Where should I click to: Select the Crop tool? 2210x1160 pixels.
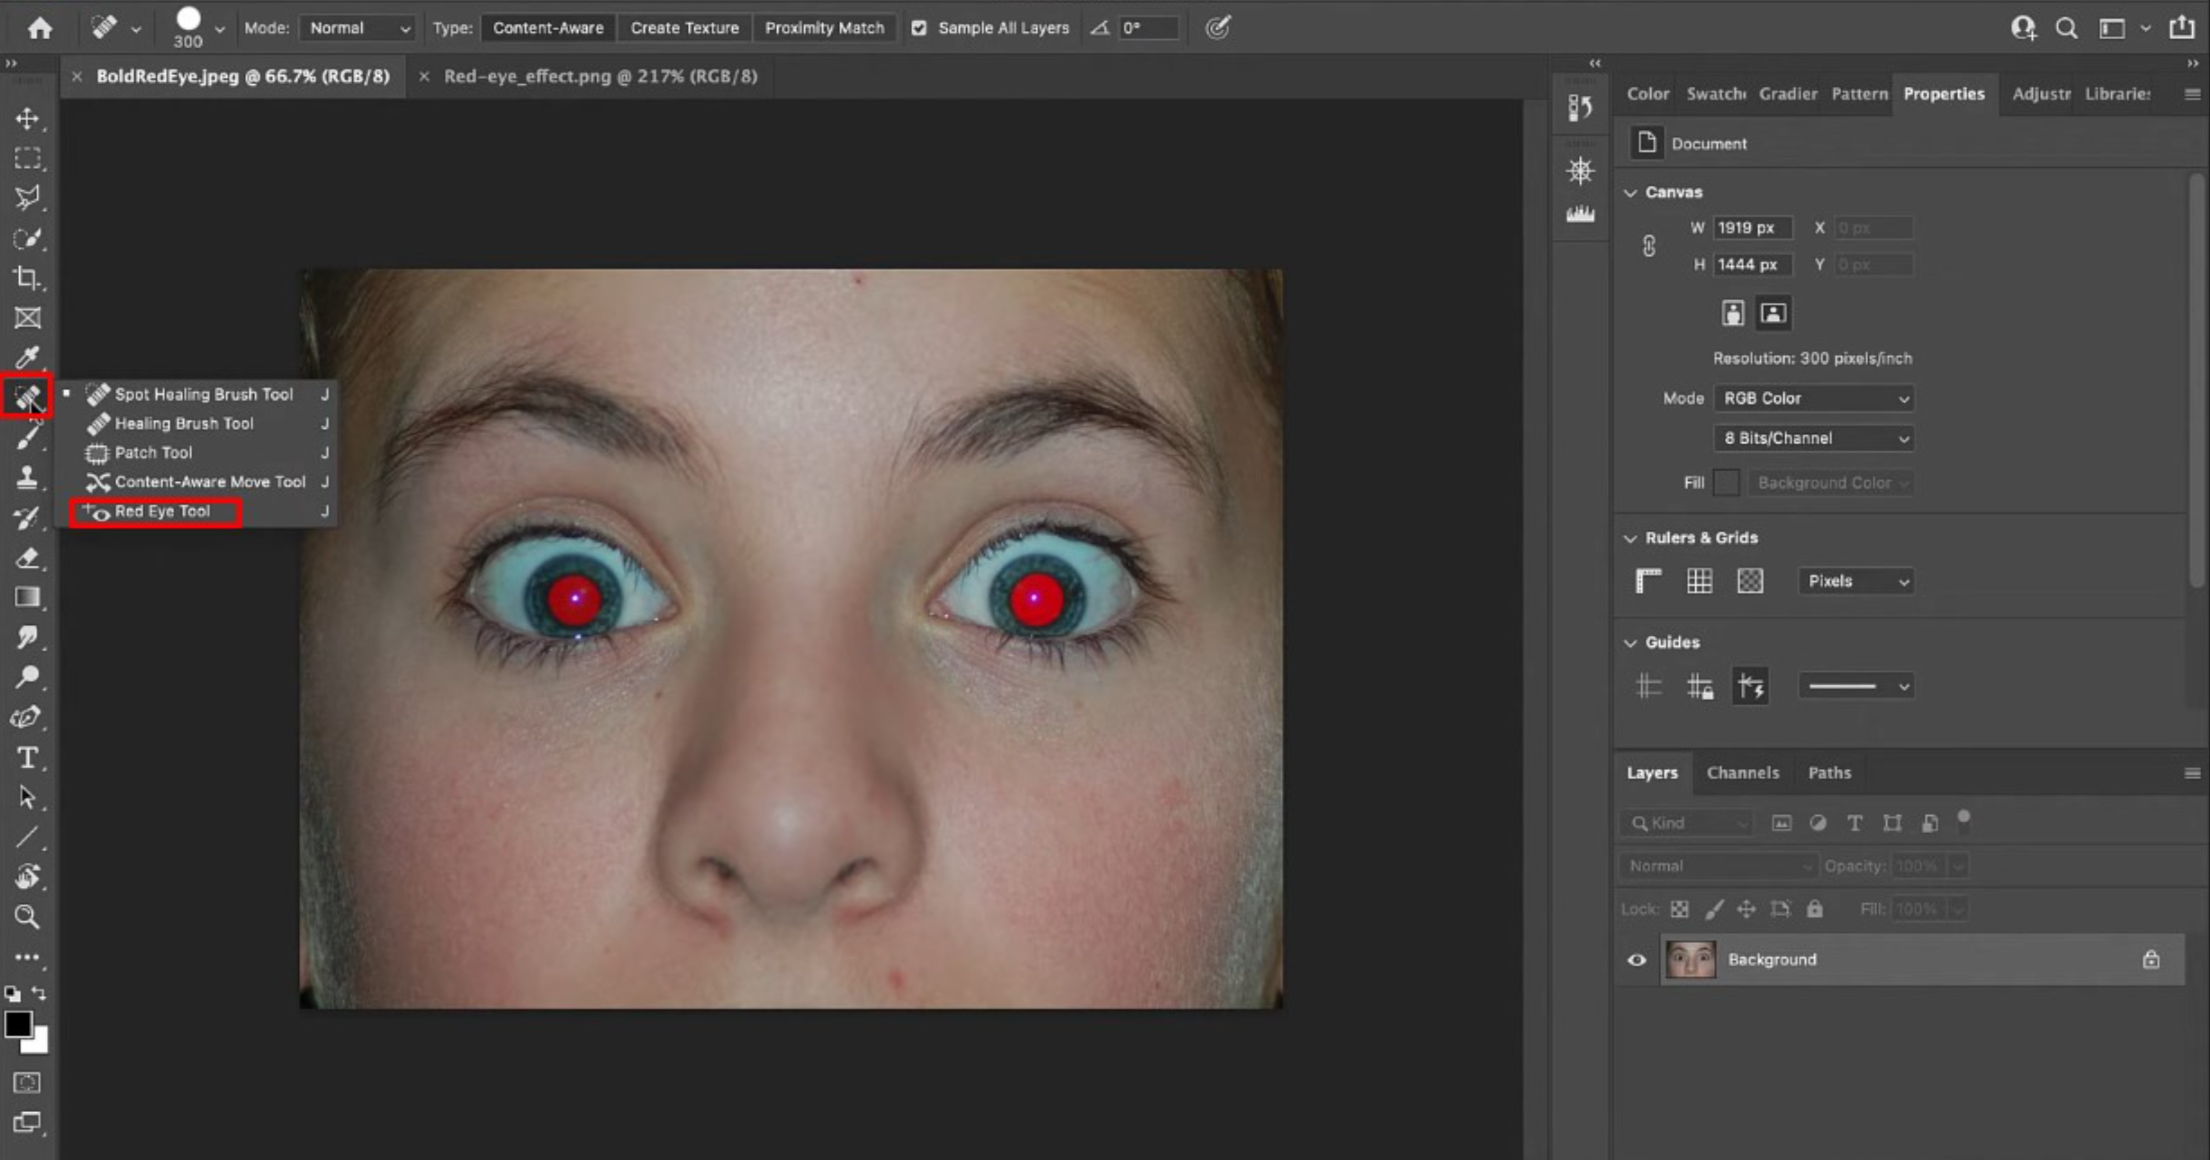pyautogui.click(x=28, y=279)
